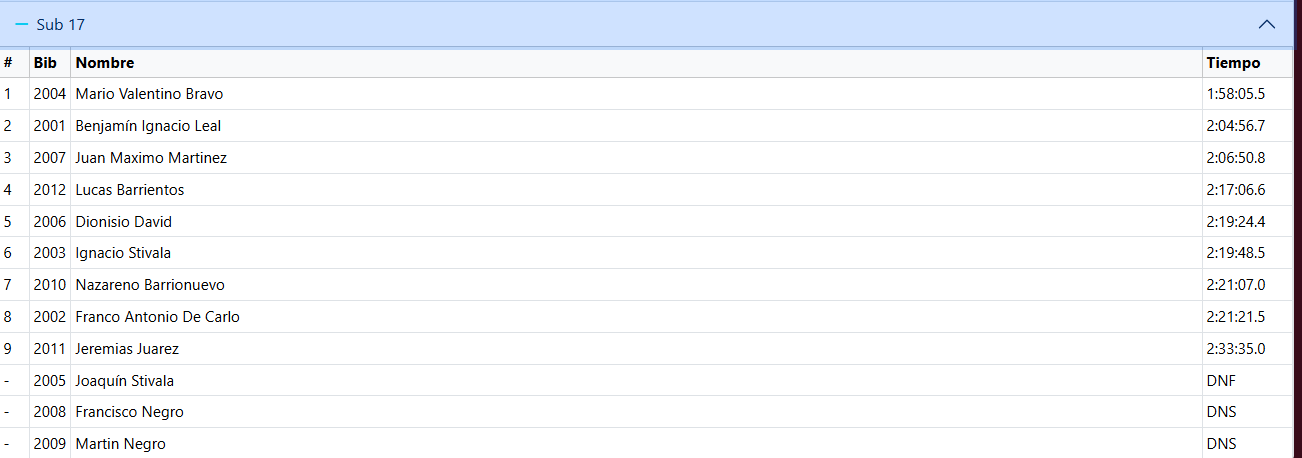Click Franco Antonio De Carlo row
The height and width of the screenshot is (458, 1302).
click(646, 317)
